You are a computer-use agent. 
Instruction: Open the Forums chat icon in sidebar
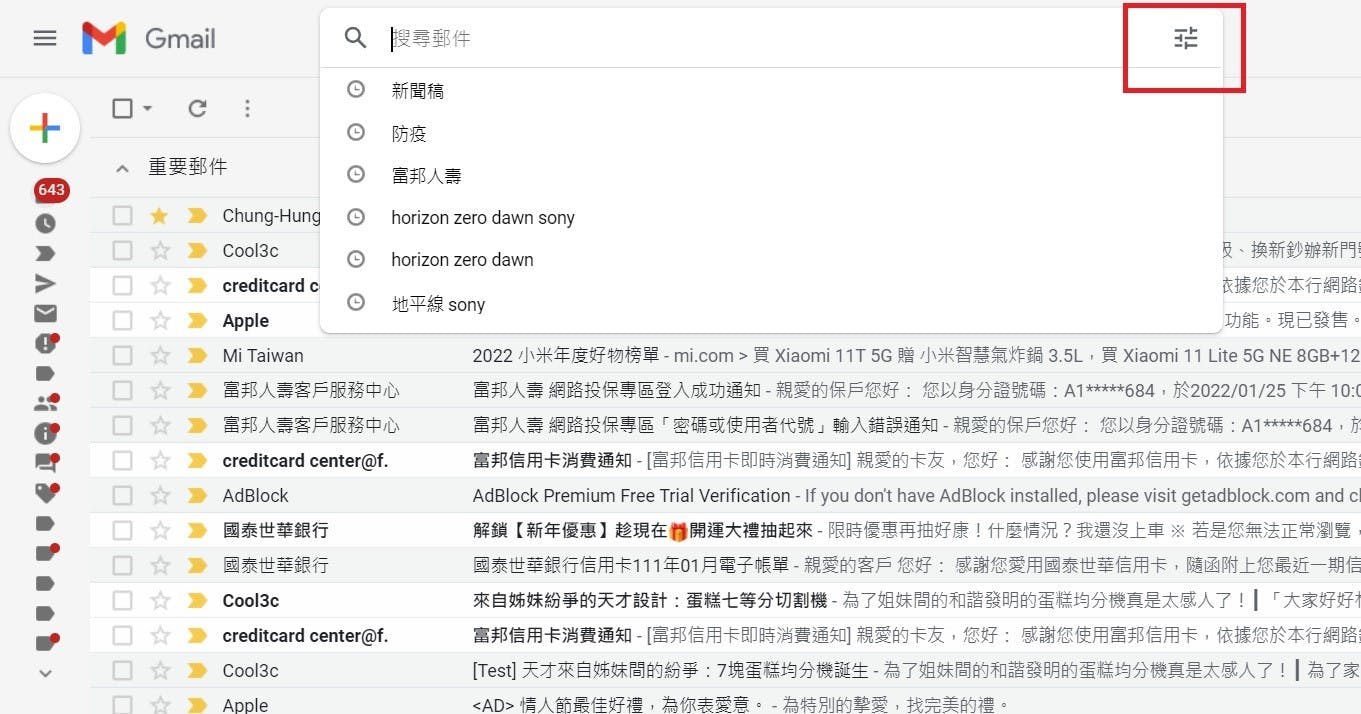46,463
